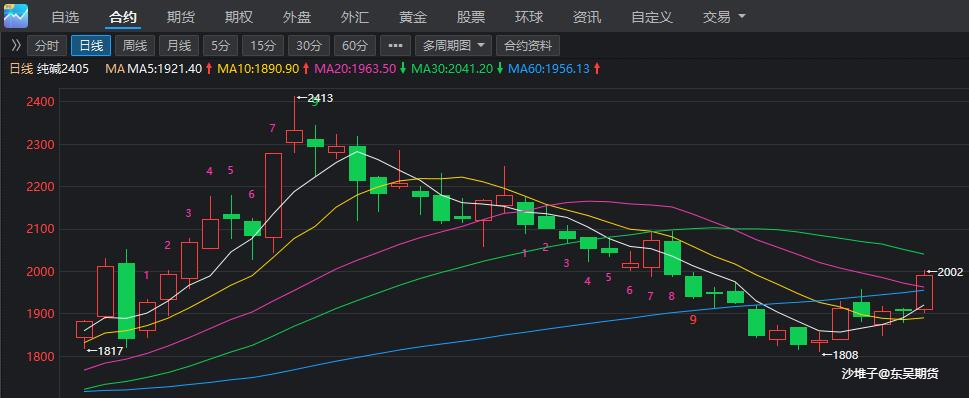Click the MA60:1956.13 value
Viewport: 969px width, 398px height.
coord(549,69)
